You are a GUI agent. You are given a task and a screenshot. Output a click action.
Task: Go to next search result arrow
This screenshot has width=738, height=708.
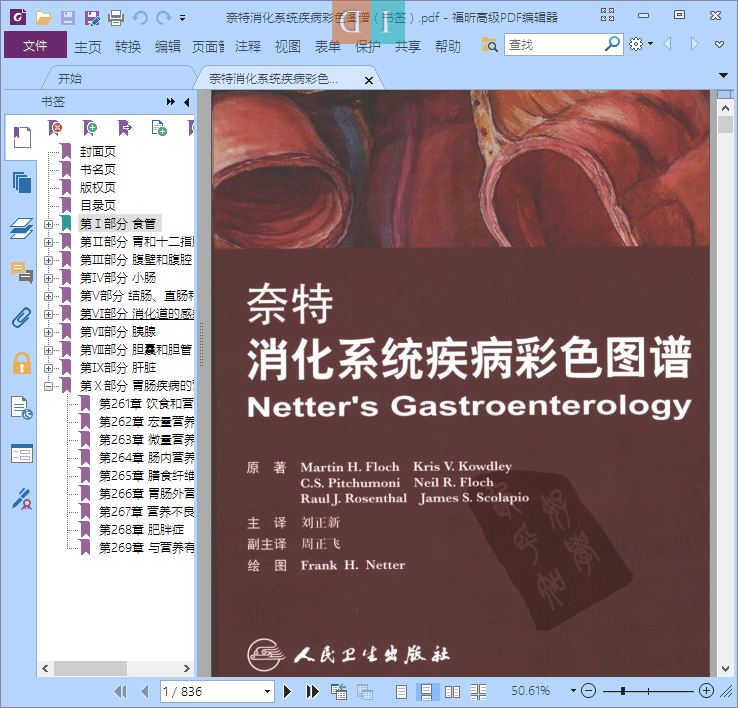click(694, 44)
